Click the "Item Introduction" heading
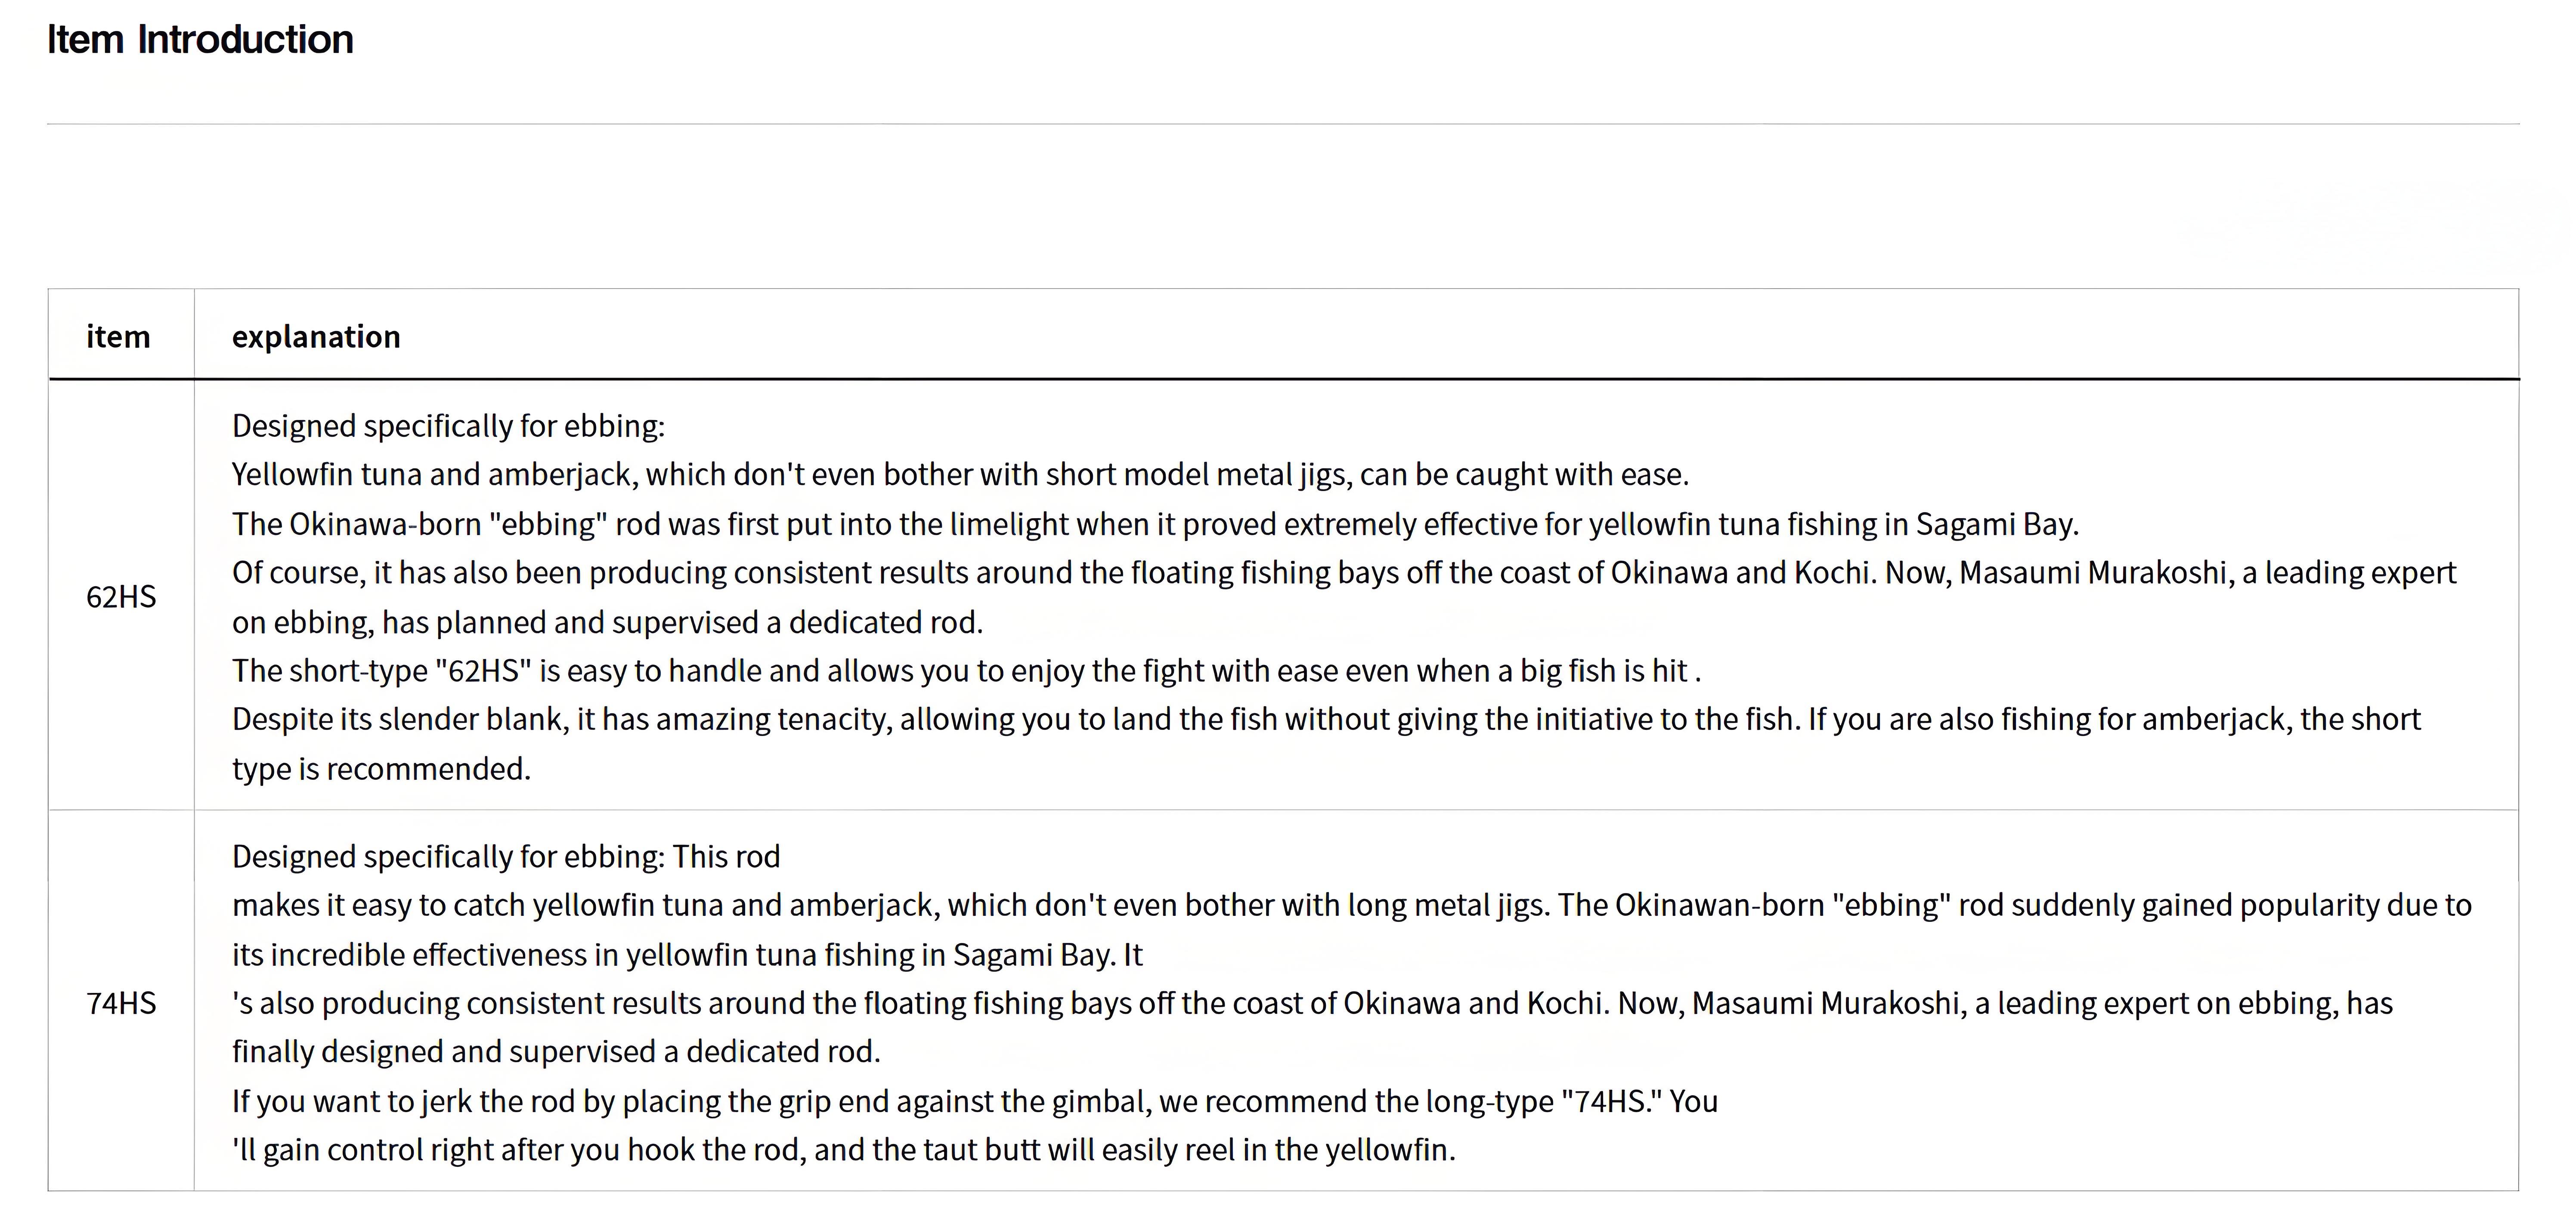This screenshot has height=1212, width=2576. 200,40
